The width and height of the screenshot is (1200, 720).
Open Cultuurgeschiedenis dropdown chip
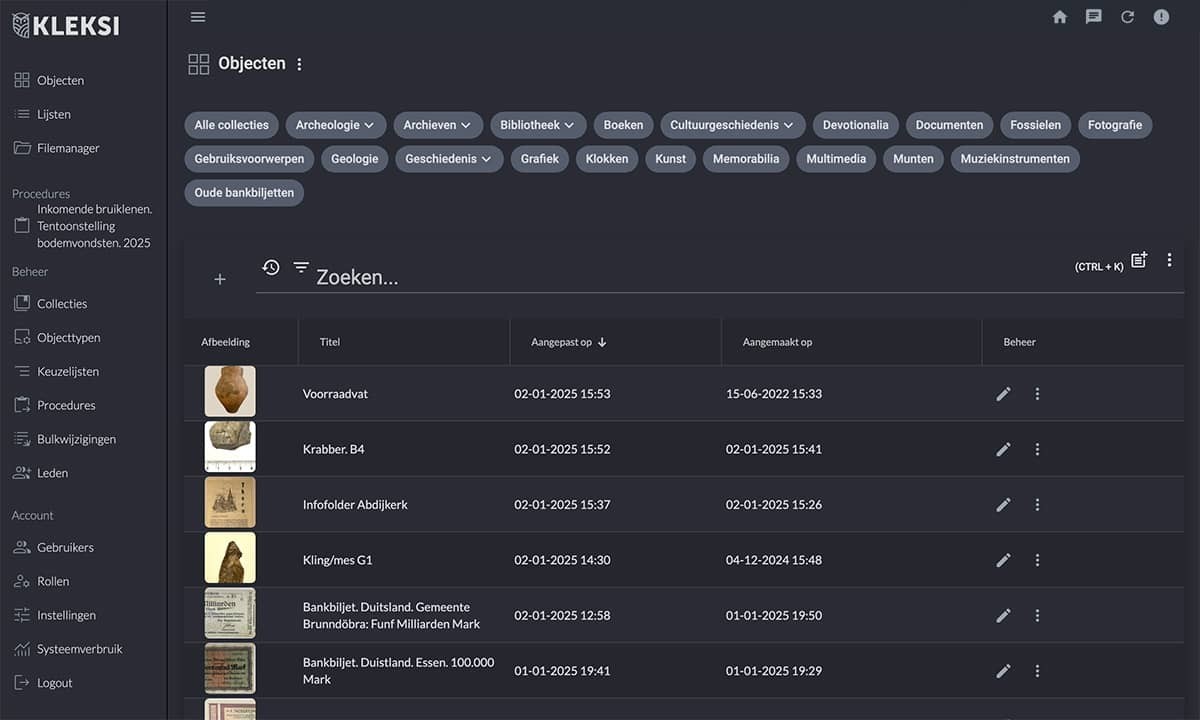(732, 125)
